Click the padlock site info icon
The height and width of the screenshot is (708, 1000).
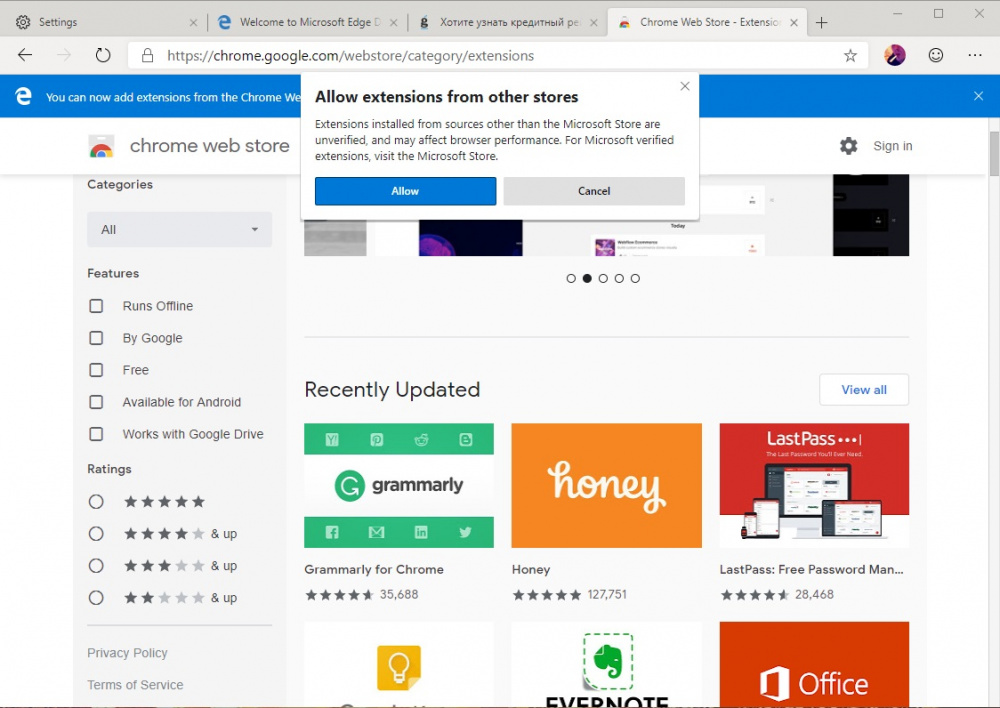coord(147,55)
